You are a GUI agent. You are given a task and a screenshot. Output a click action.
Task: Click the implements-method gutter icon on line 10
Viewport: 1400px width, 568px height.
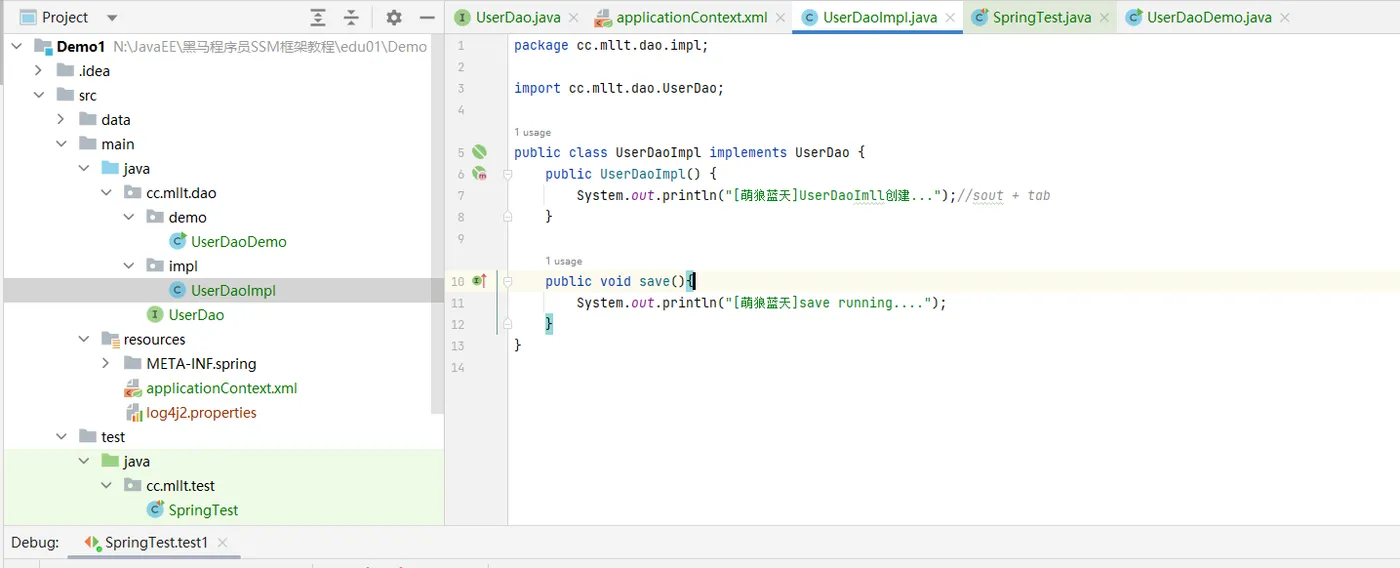coord(479,281)
